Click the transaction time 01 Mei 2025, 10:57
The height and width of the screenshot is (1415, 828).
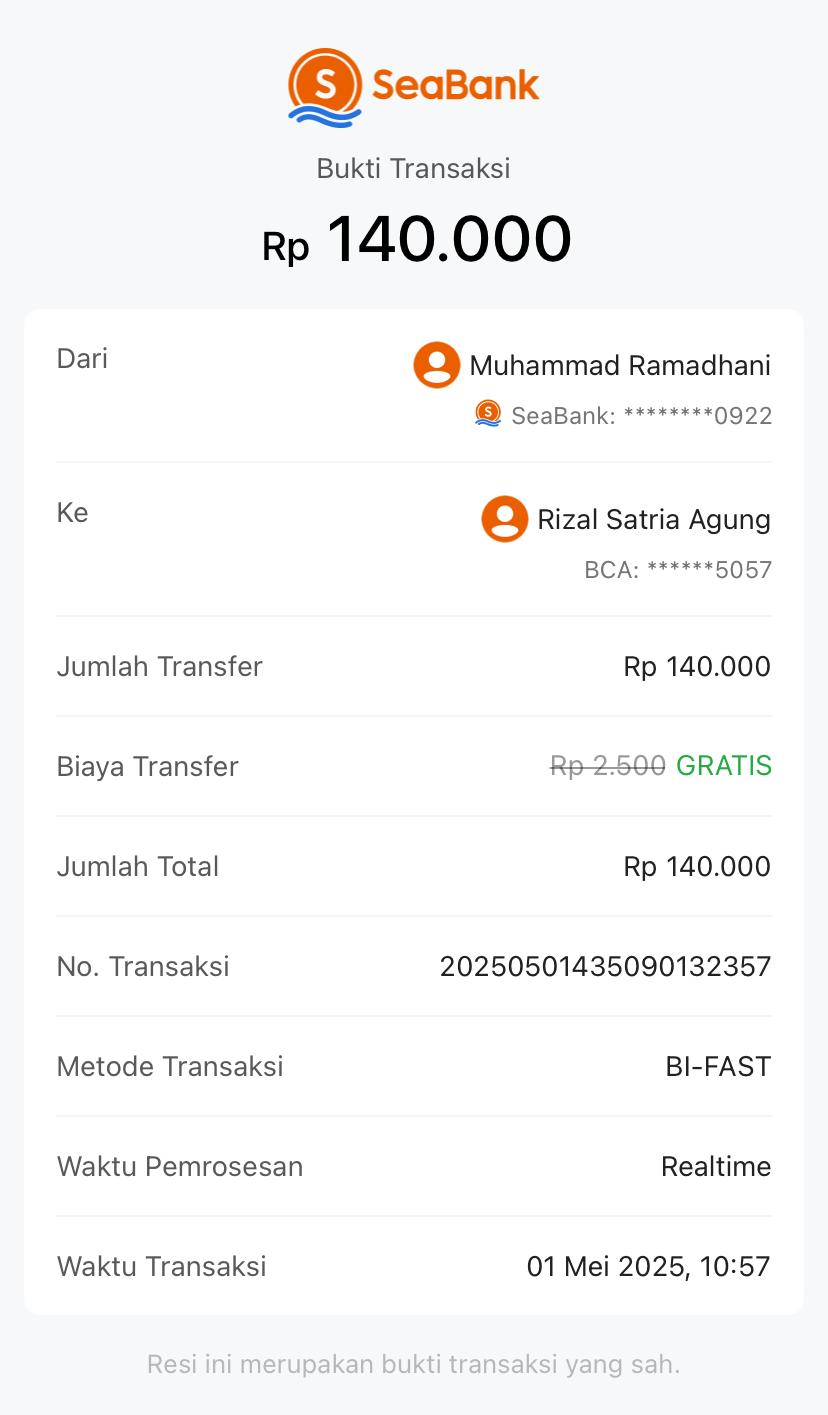click(x=648, y=1266)
